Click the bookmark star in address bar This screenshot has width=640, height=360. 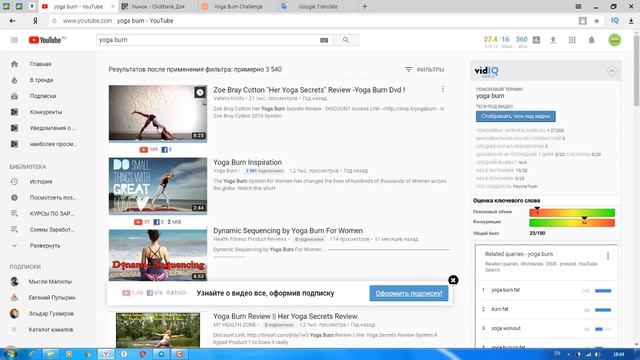coord(596,21)
